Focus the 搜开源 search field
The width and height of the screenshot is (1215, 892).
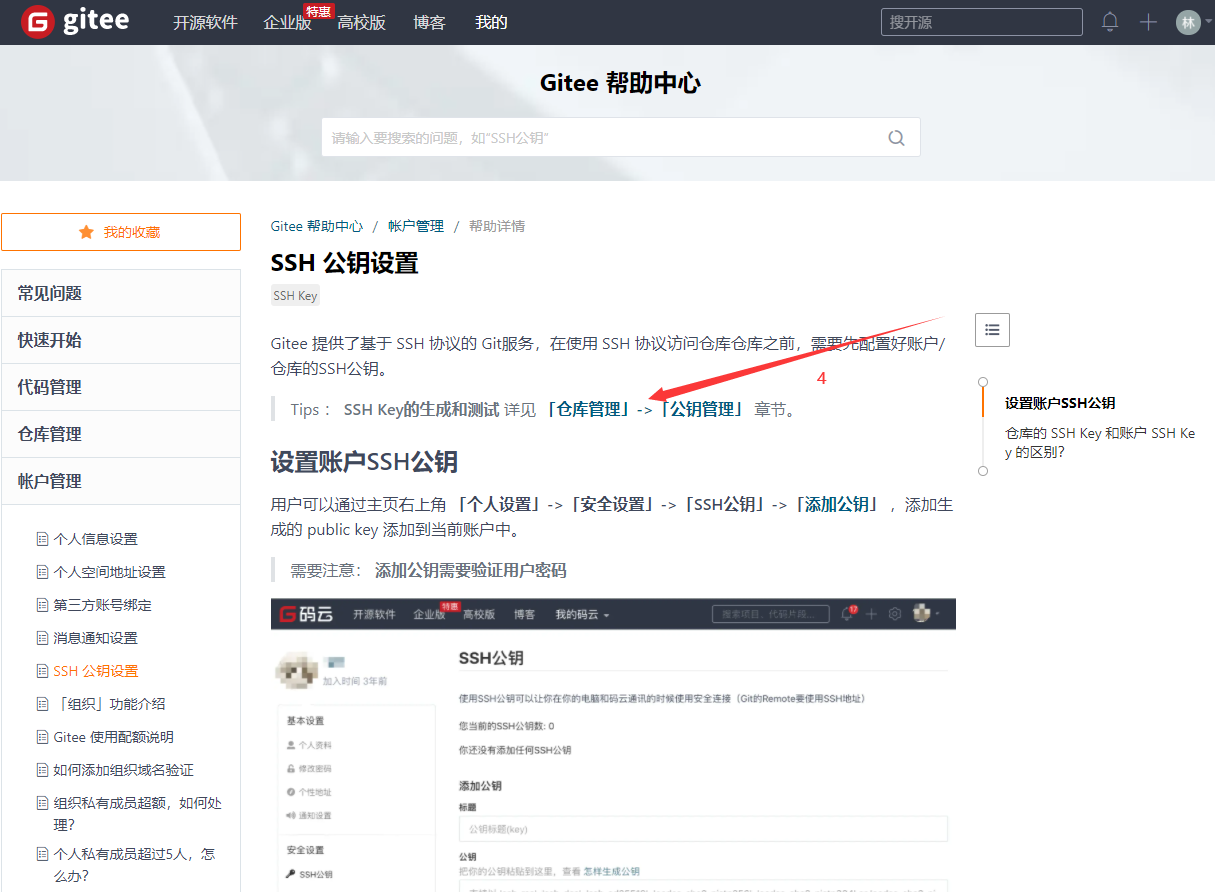tap(981, 22)
